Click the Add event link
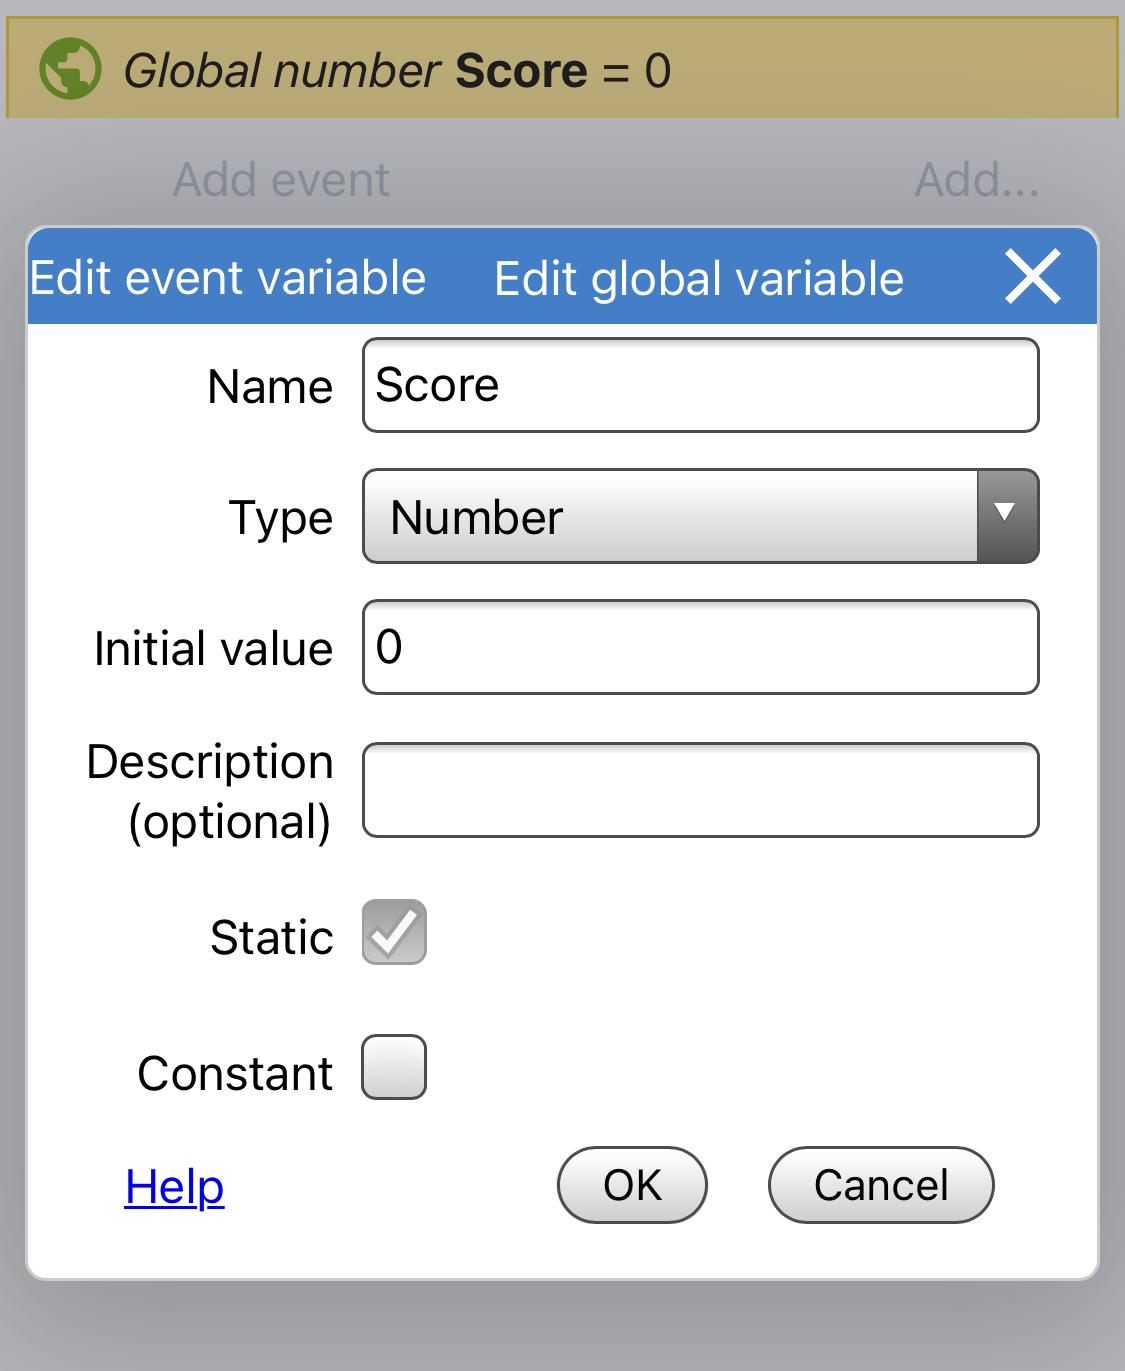Viewport: 1125px width, 1371px height. [x=282, y=180]
